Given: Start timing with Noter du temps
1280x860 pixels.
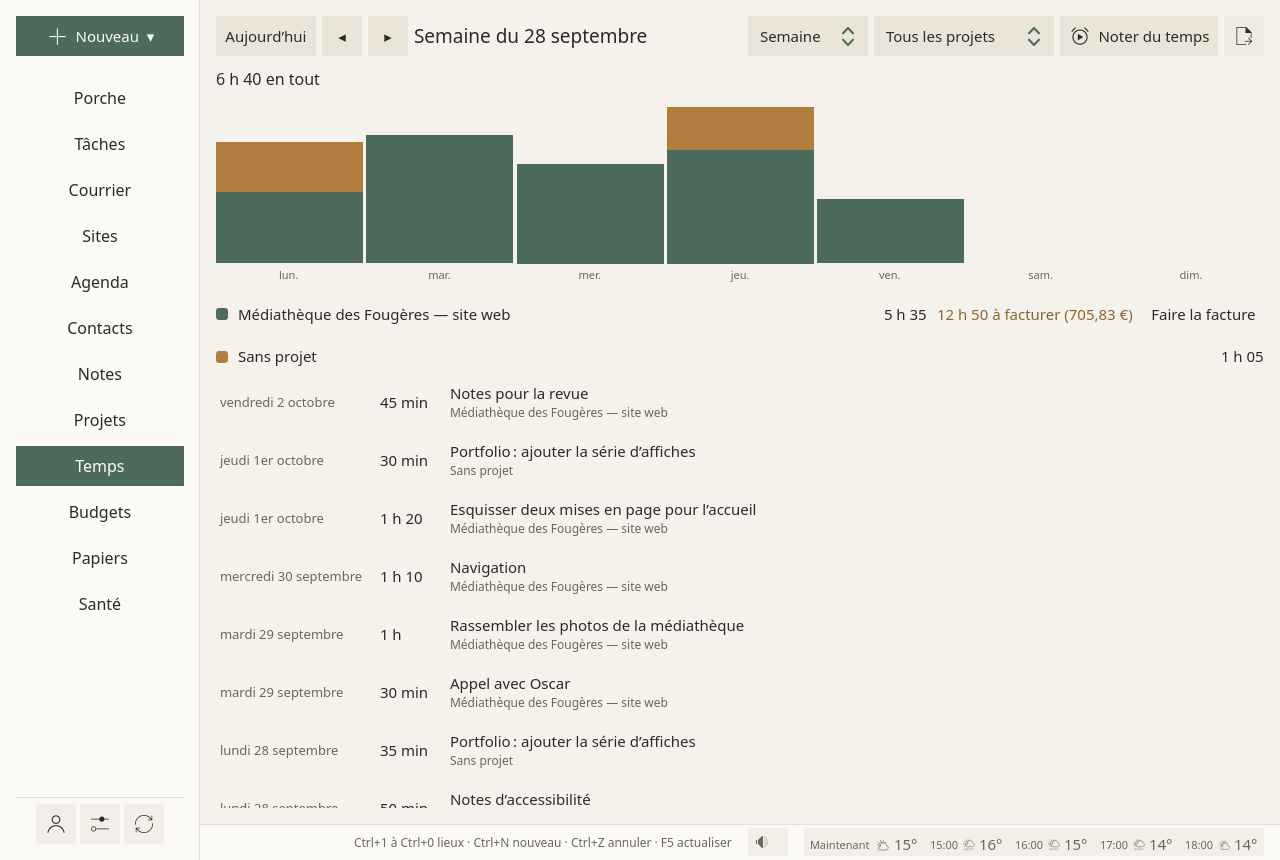Looking at the screenshot, I should [x=1139, y=36].
